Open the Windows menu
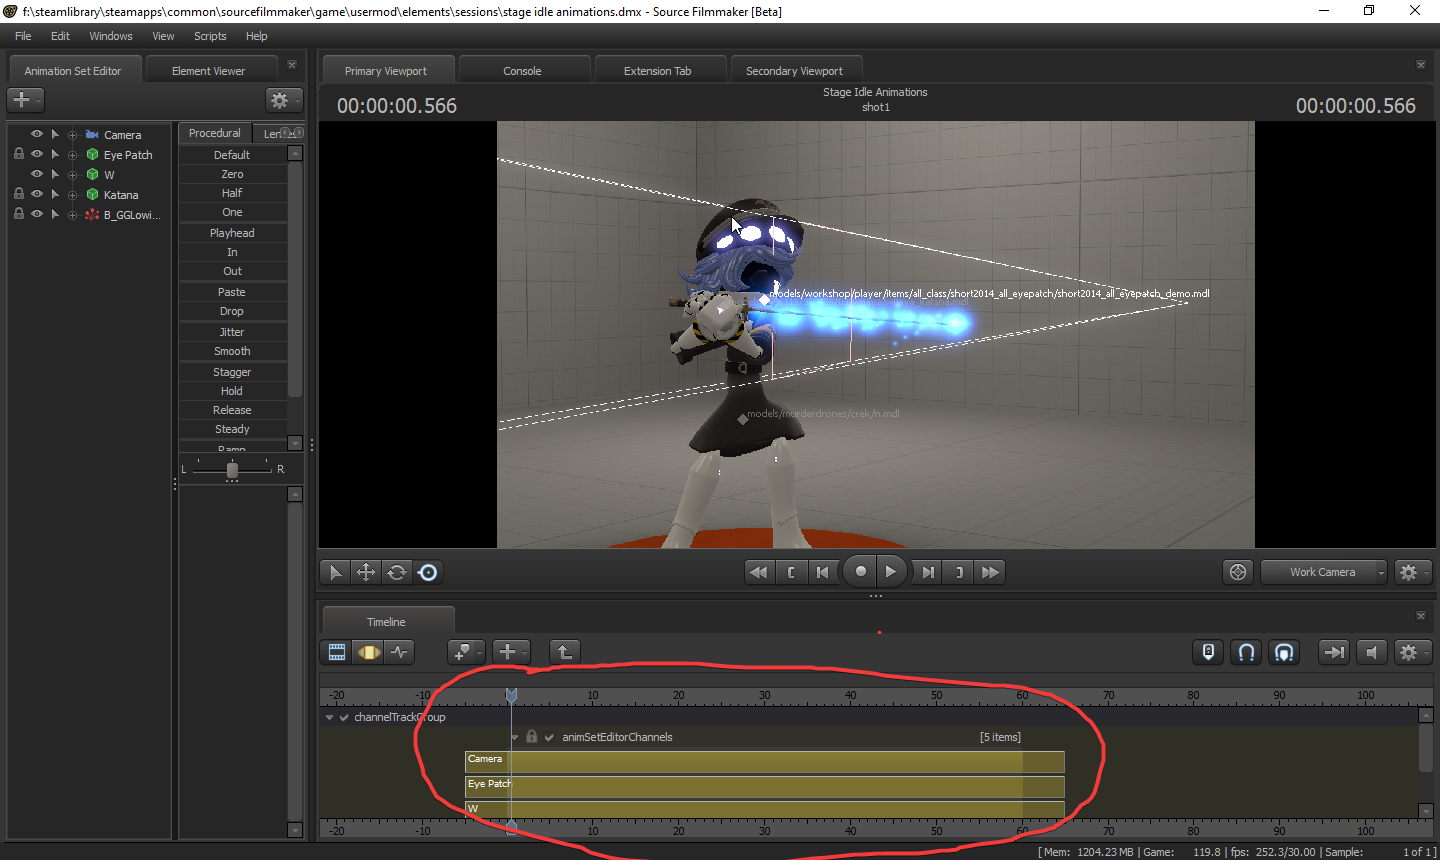 [x=111, y=36]
